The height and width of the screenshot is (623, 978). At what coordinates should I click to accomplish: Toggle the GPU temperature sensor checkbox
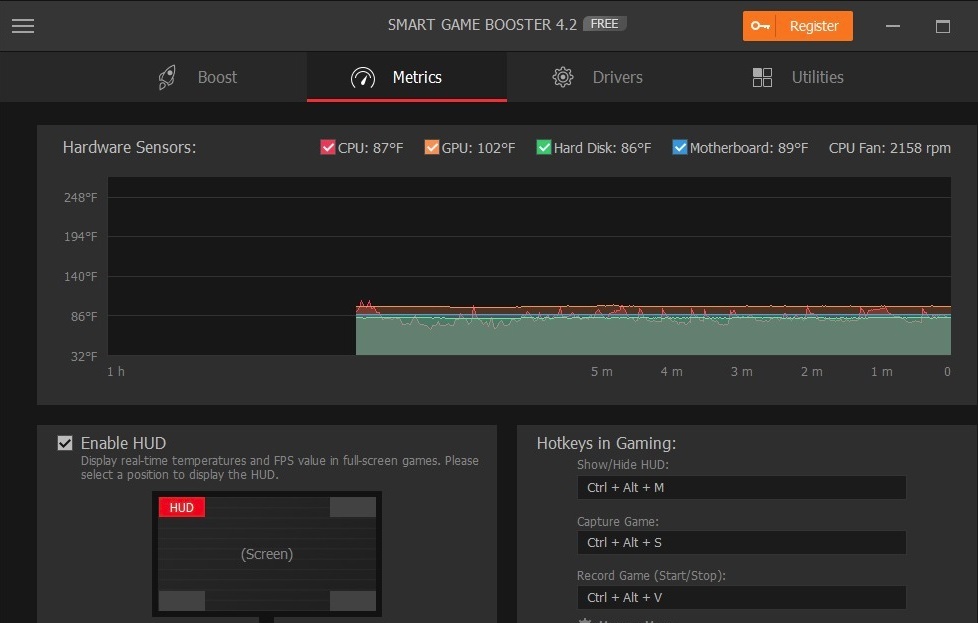coord(431,148)
